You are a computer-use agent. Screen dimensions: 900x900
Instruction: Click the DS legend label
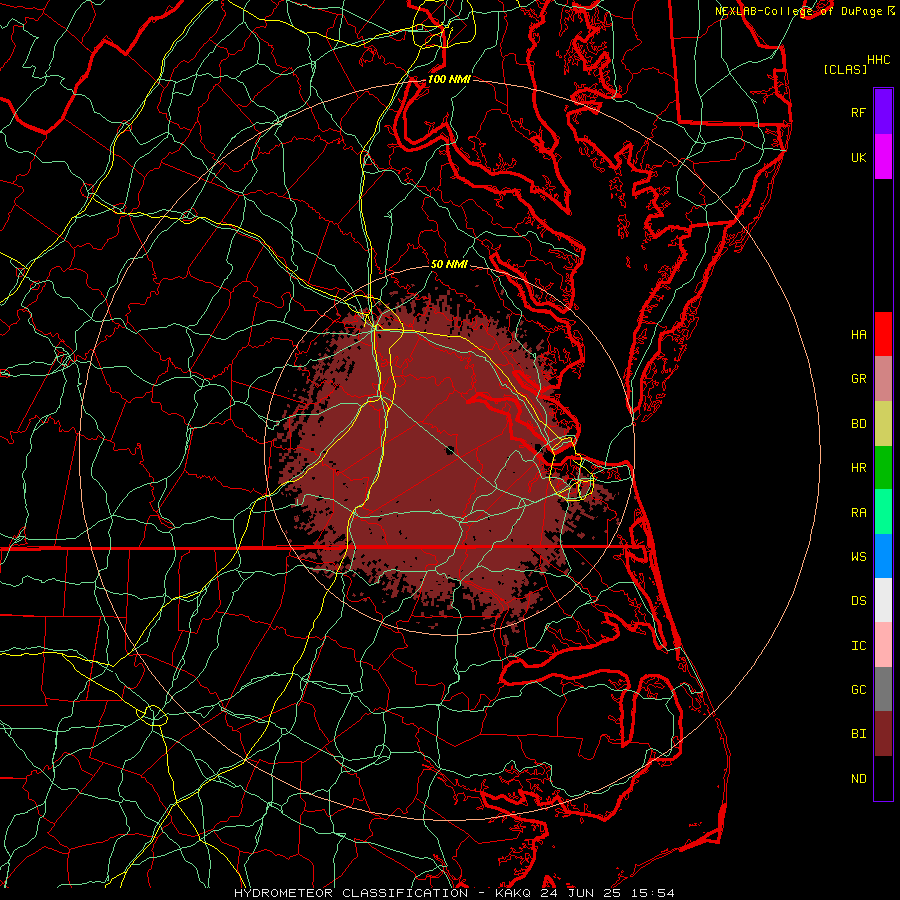tap(858, 600)
